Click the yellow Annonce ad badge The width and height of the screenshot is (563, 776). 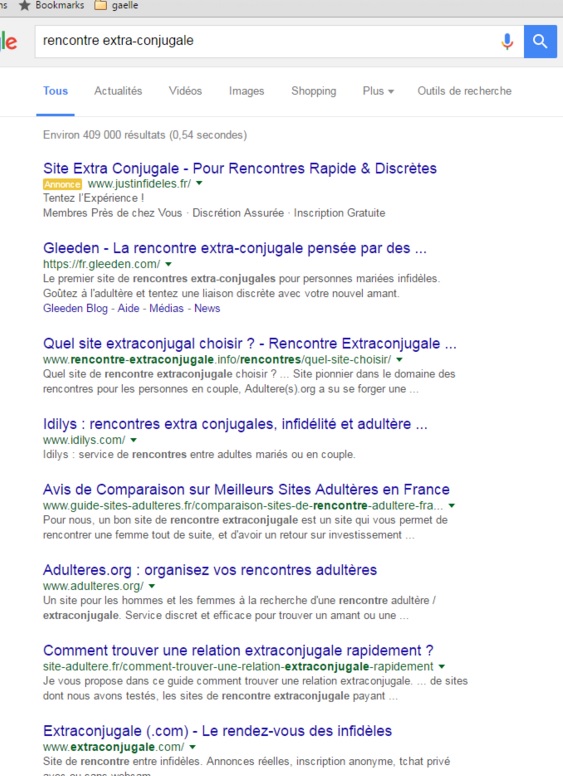coord(62,184)
